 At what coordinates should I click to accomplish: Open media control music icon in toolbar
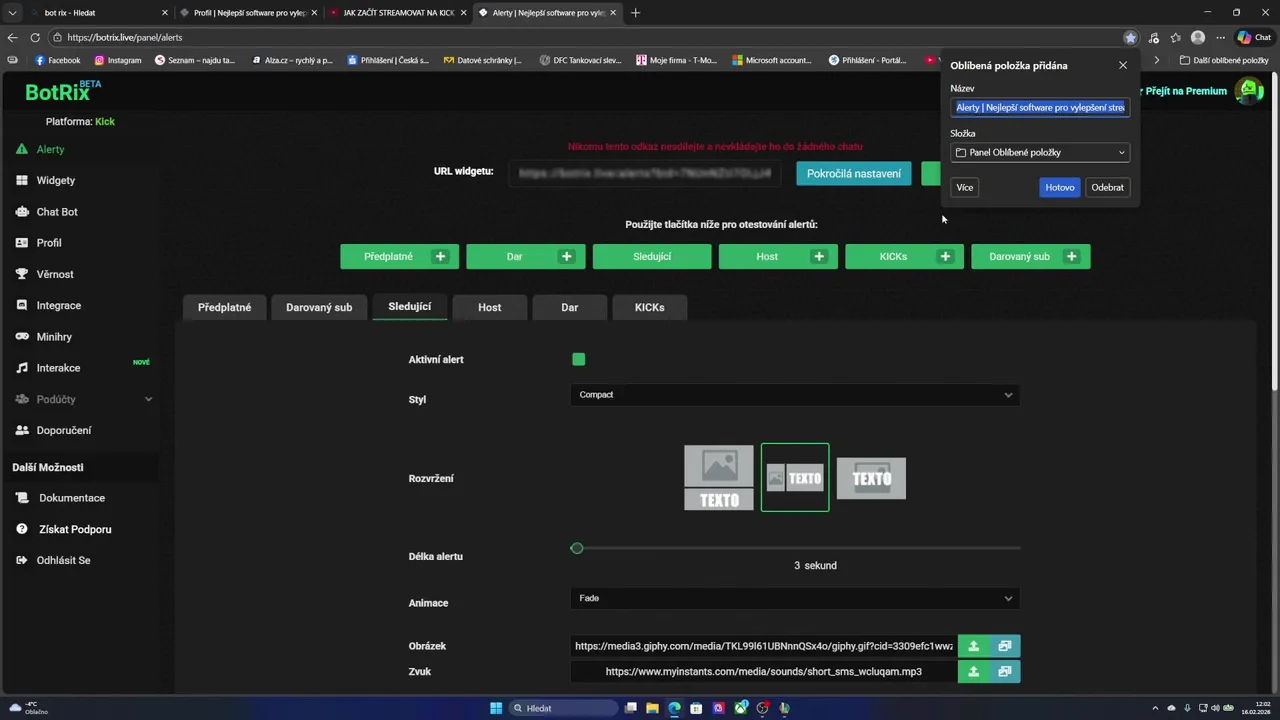[x=1154, y=38]
